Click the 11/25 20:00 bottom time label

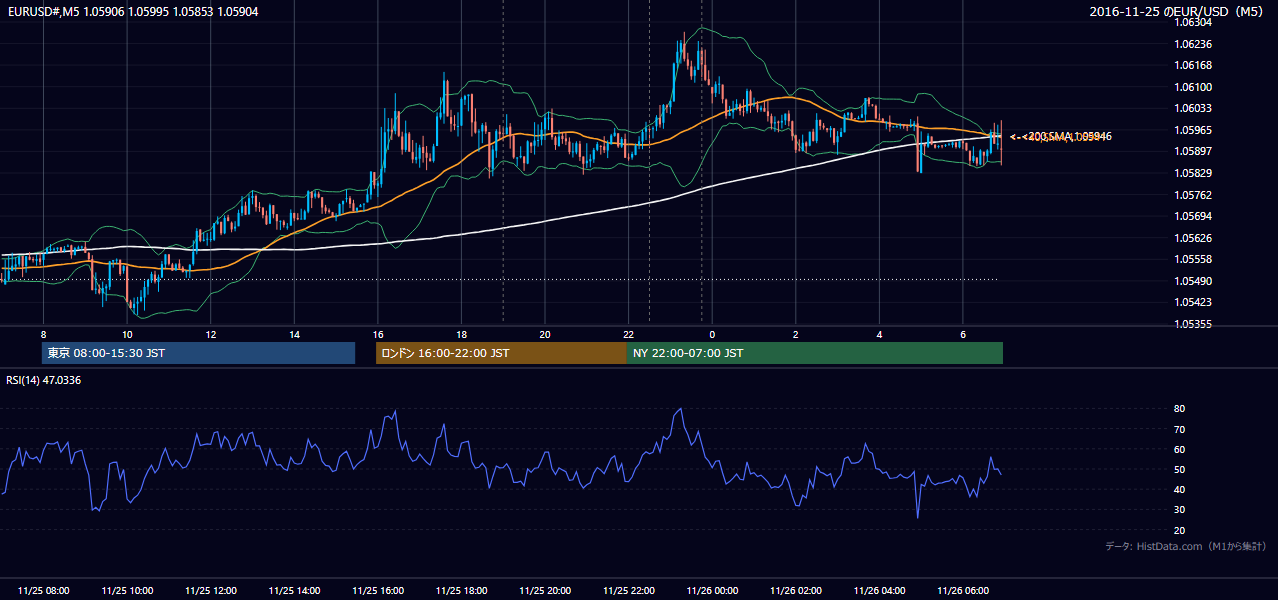click(x=545, y=591)
